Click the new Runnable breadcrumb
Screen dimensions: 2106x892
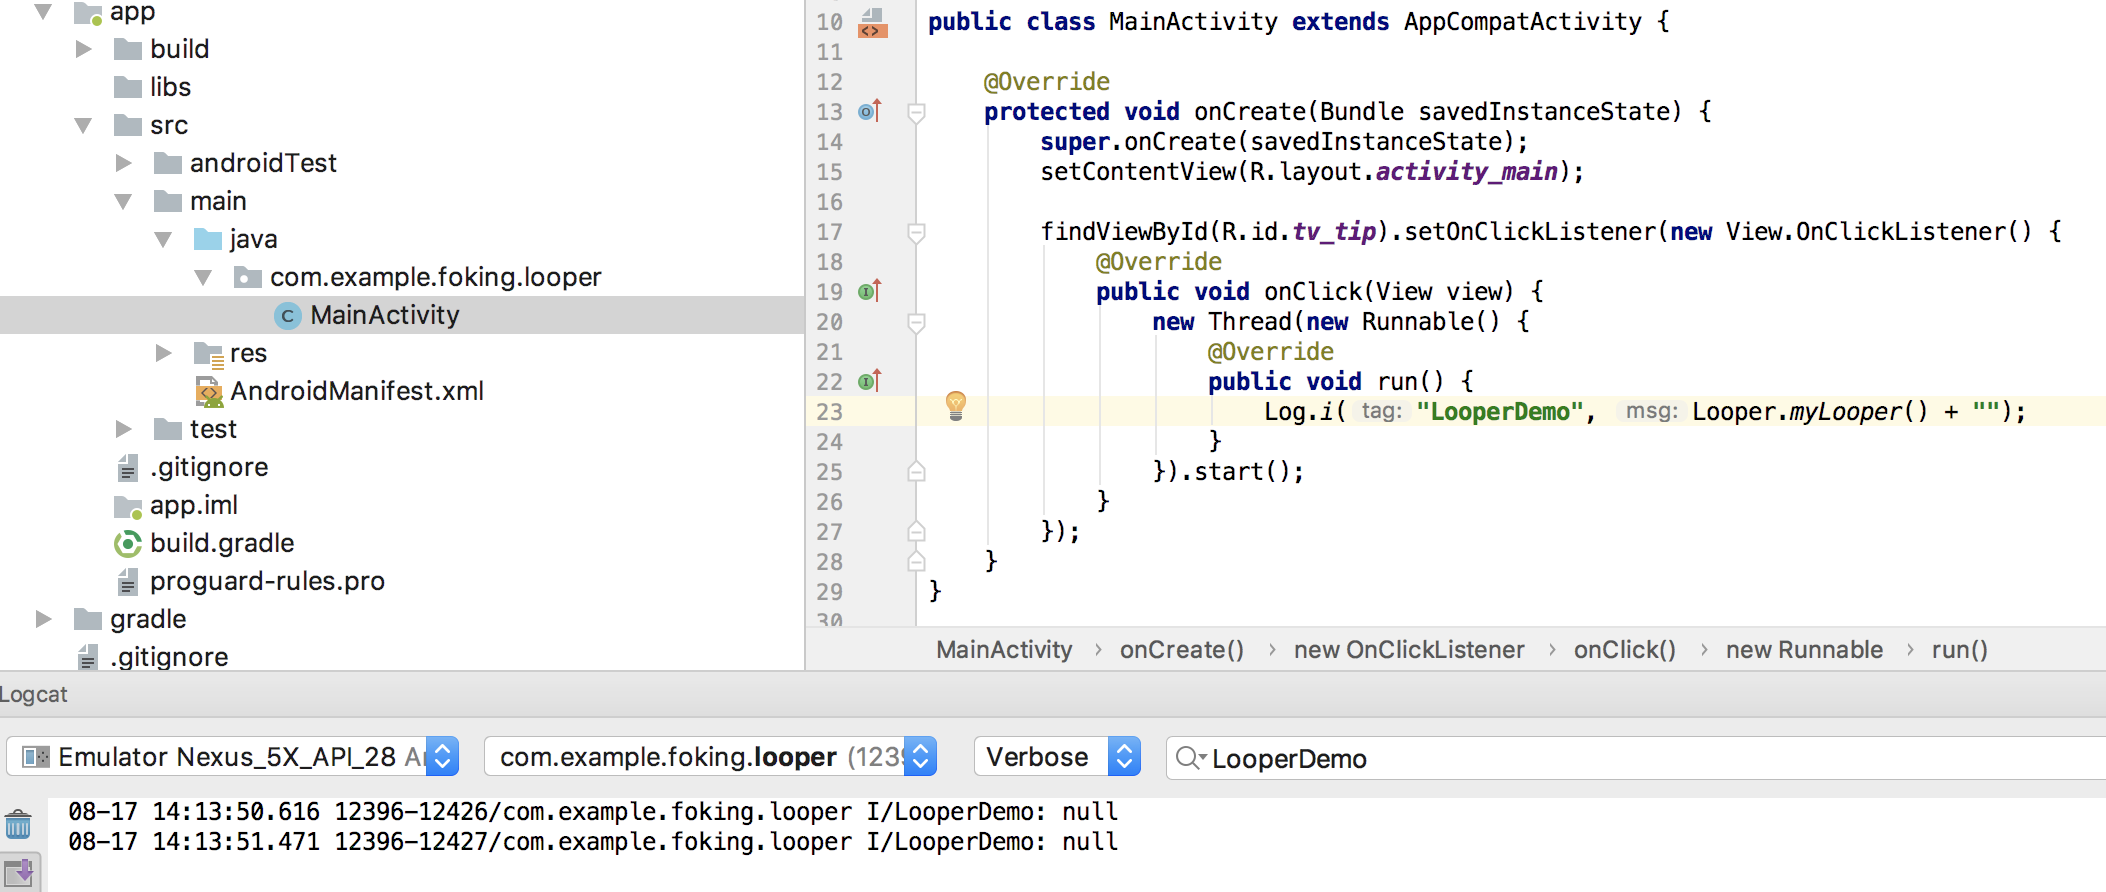1804,650
